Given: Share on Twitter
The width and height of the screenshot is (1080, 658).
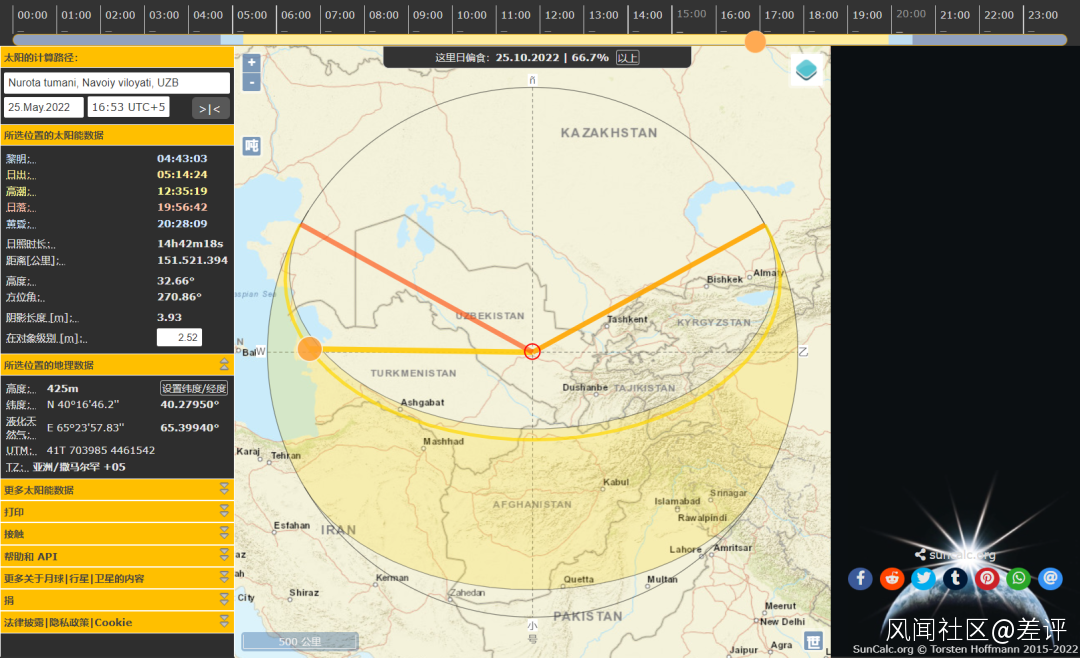Looking at the screenshot, I should pos(924,578).
